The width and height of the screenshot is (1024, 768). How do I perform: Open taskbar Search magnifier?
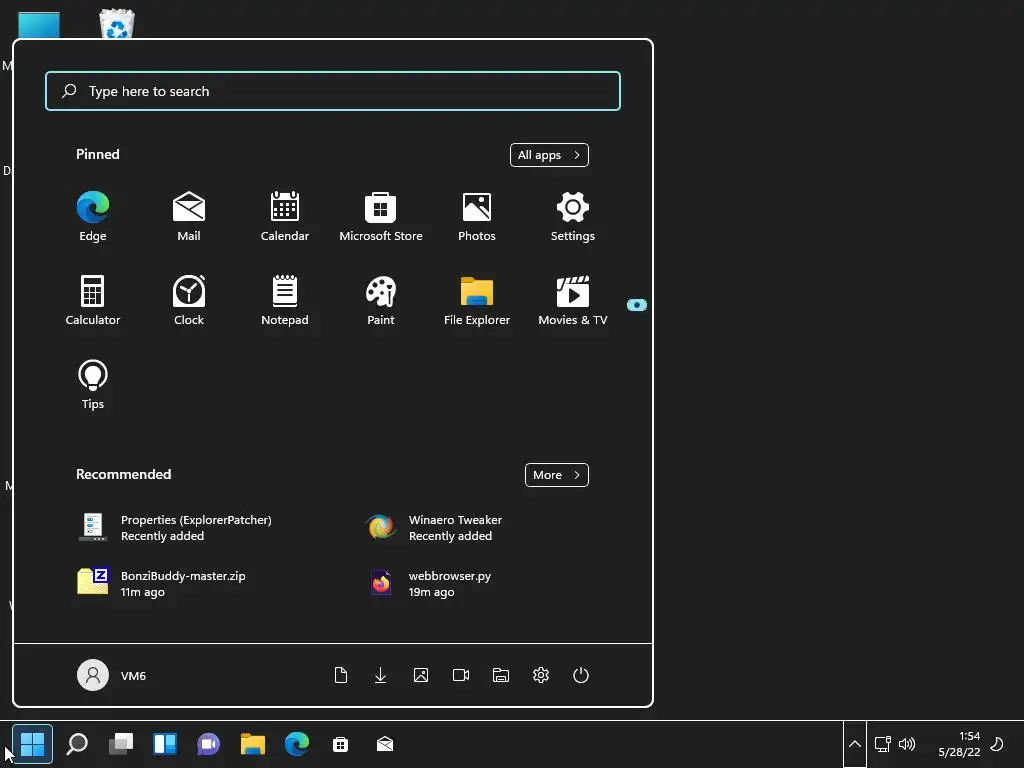[x=77, y=744]
